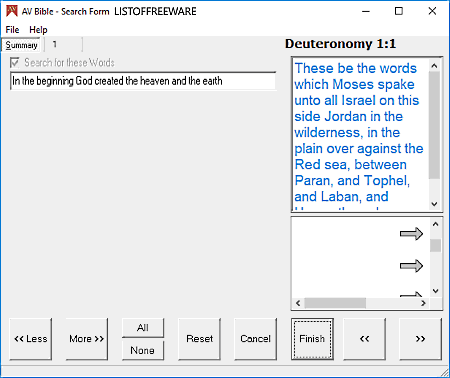Click the verse text scrollbar down arrow
Viewport: 450px width, 378px height.
[434, 204]
